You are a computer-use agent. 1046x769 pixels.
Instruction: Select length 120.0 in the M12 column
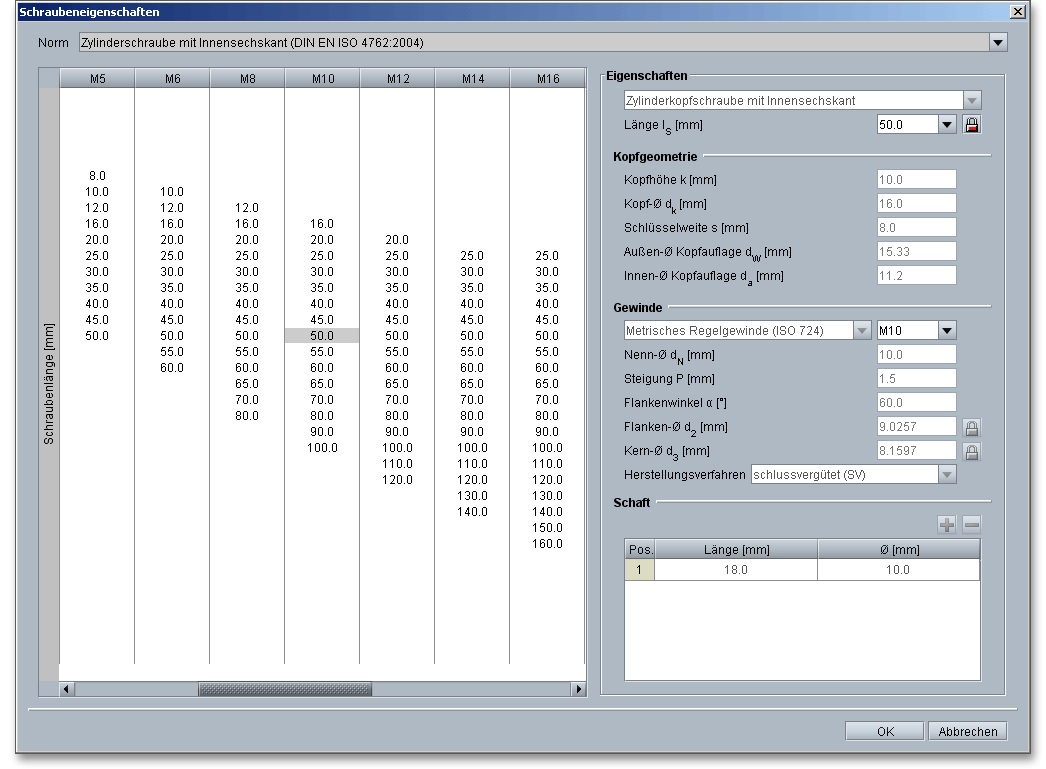[x=397, y=480]
